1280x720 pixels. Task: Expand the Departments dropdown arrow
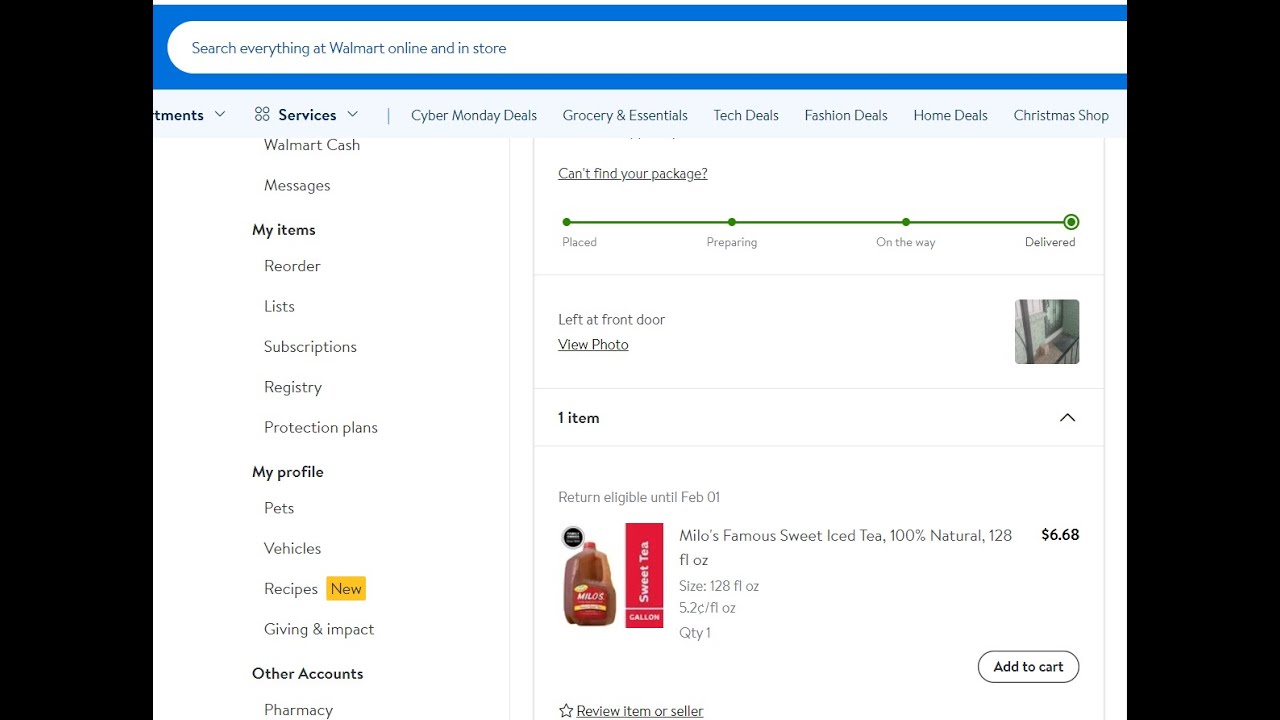point(220,115)
